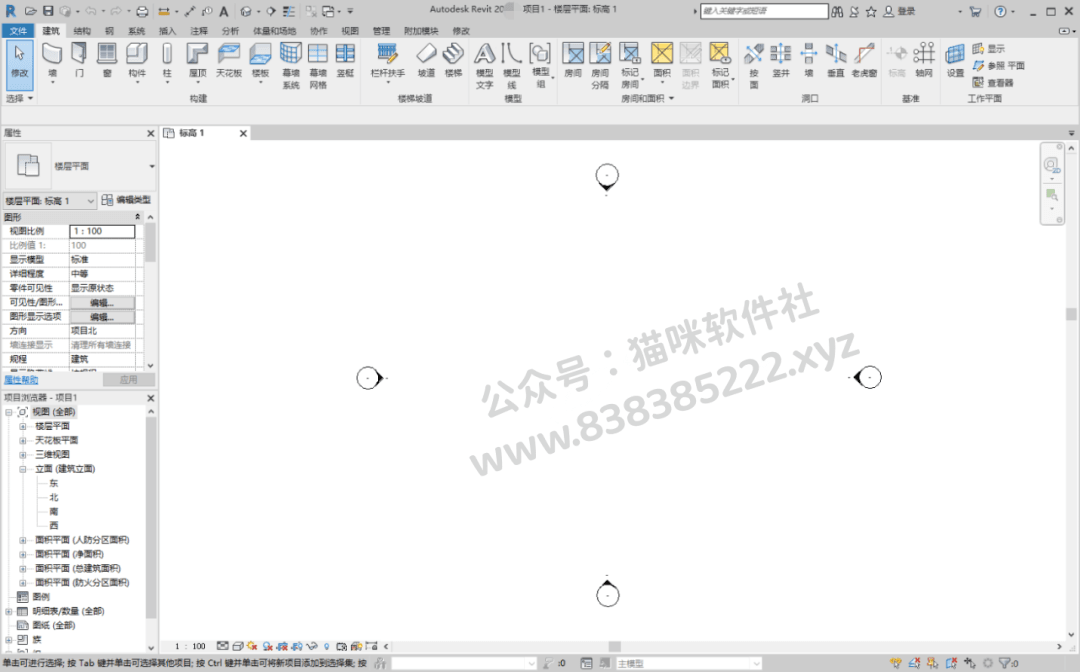Select the 幕墙系统 curtain system tool
The height and width of the screenshot is (672, 1080).
[x=291, y=65]
